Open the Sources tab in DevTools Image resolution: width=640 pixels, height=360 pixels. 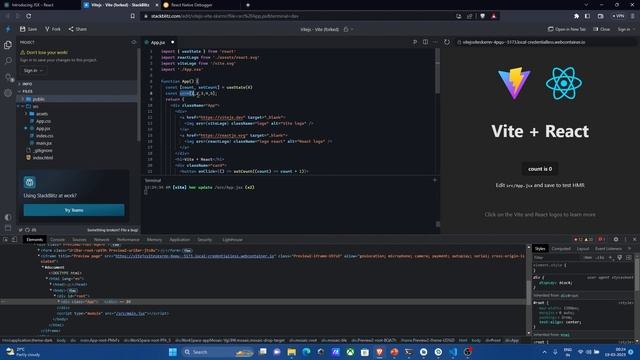pyautogui.click(x=79, y=240)
